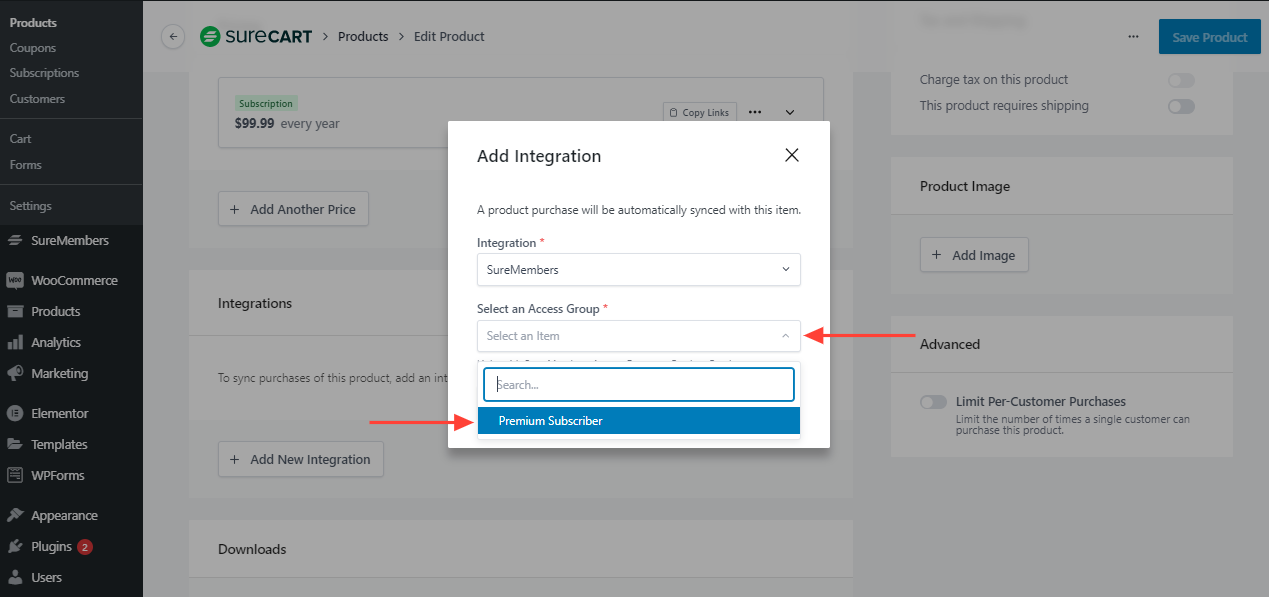Toggle Charge tax on this product
Screen dimensions: 1269x597
click(x=1181, y=80)
